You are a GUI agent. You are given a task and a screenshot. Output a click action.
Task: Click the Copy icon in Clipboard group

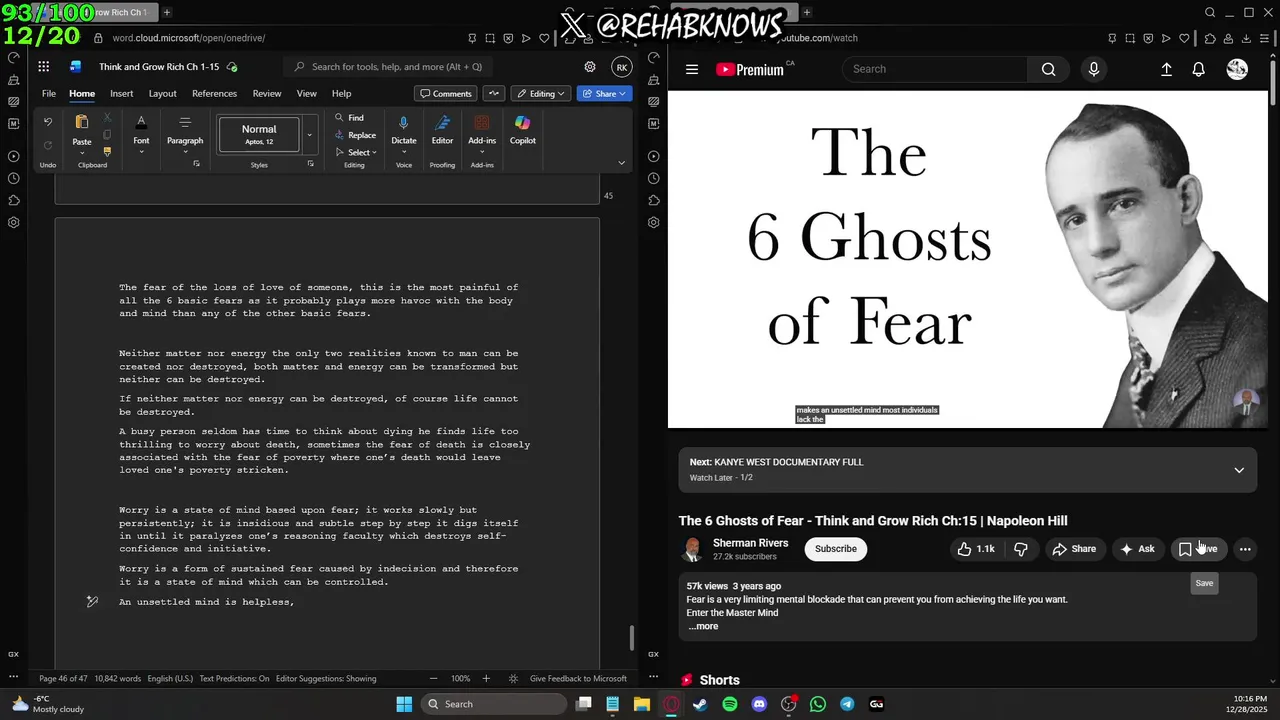pyautogui.click(x=107, y=135)
